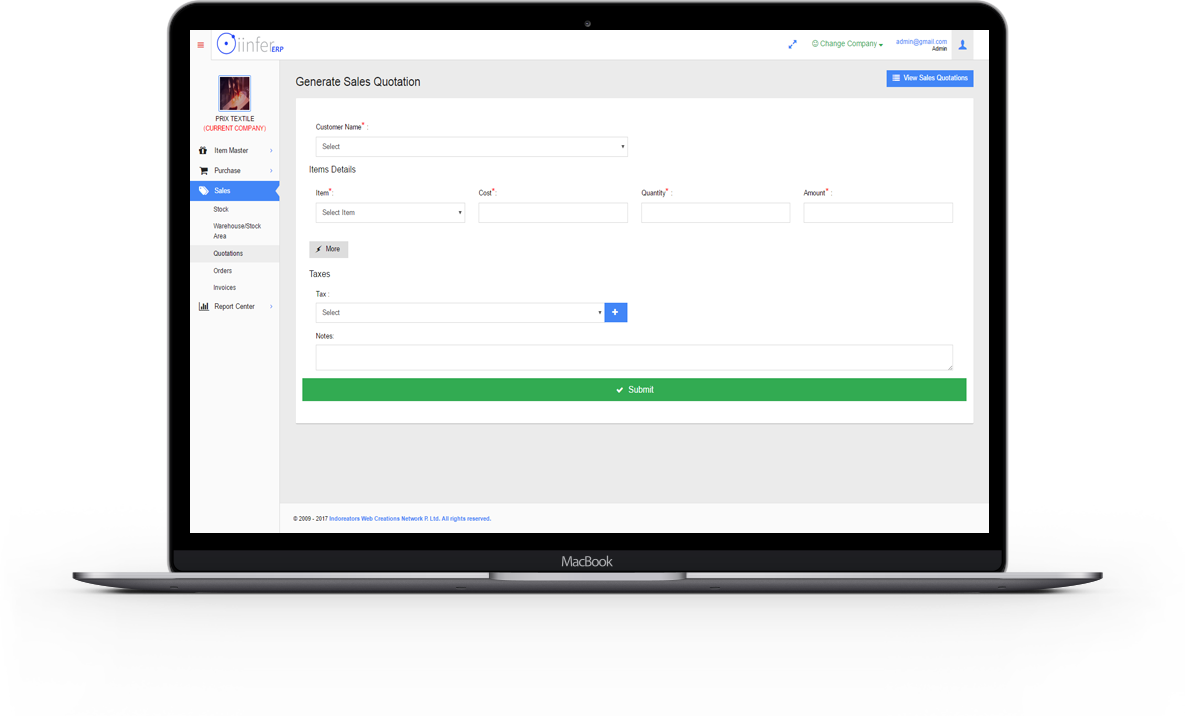
Task: Open the Warehouse/Stock Area submenu item
Action: click(237, 231)
